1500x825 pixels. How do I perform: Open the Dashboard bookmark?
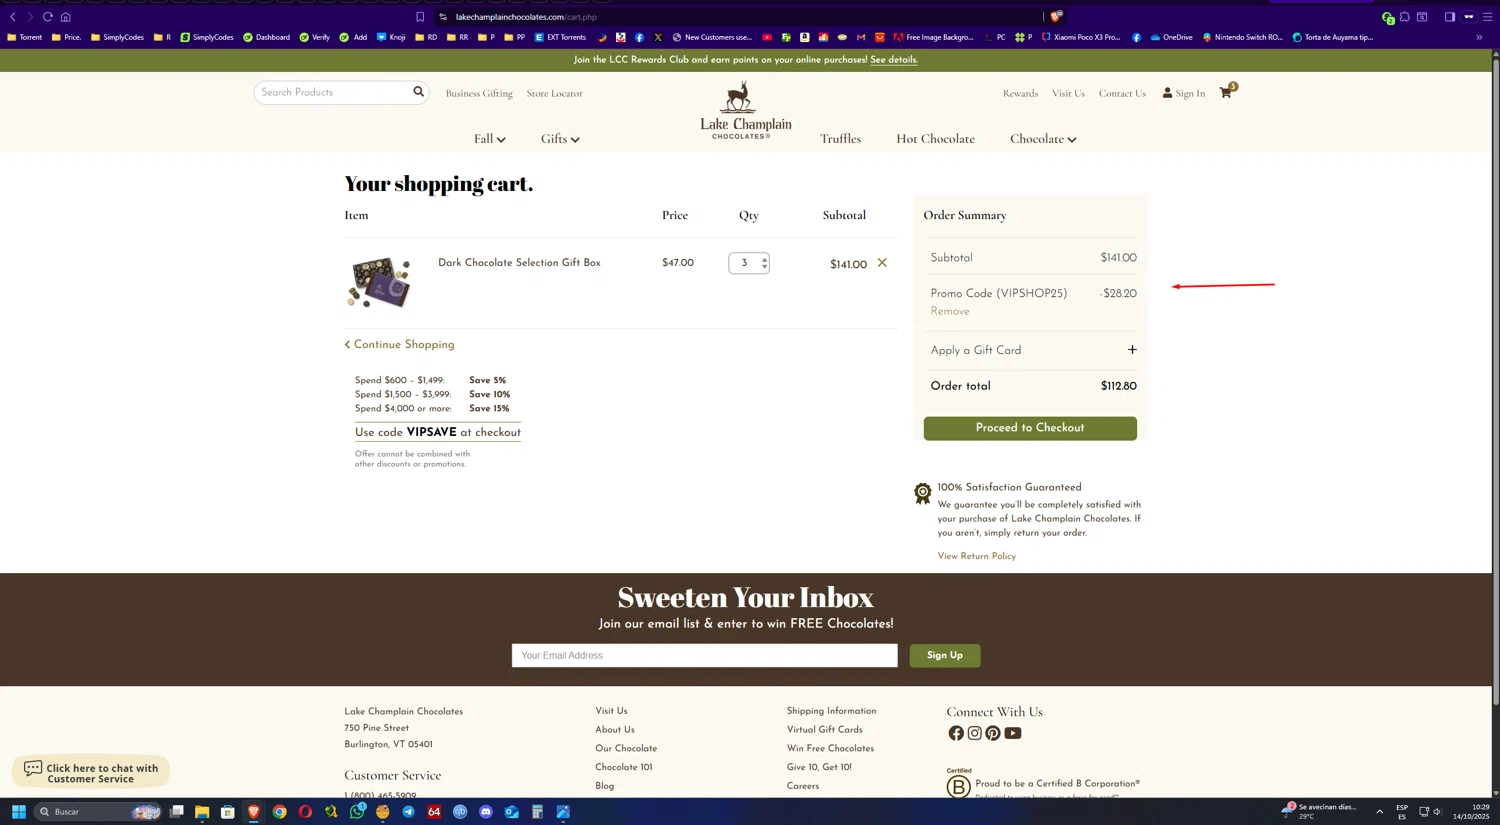(x=266, y=37)
